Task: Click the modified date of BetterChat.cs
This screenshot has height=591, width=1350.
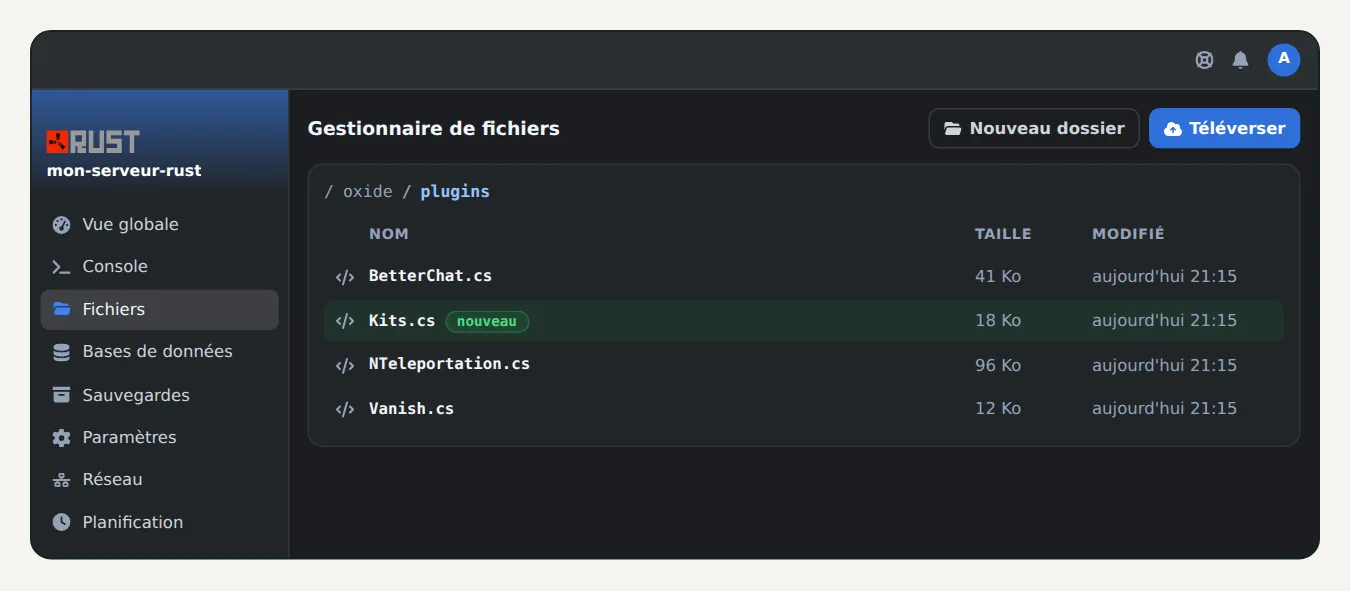Action: tap(1164, 276)
